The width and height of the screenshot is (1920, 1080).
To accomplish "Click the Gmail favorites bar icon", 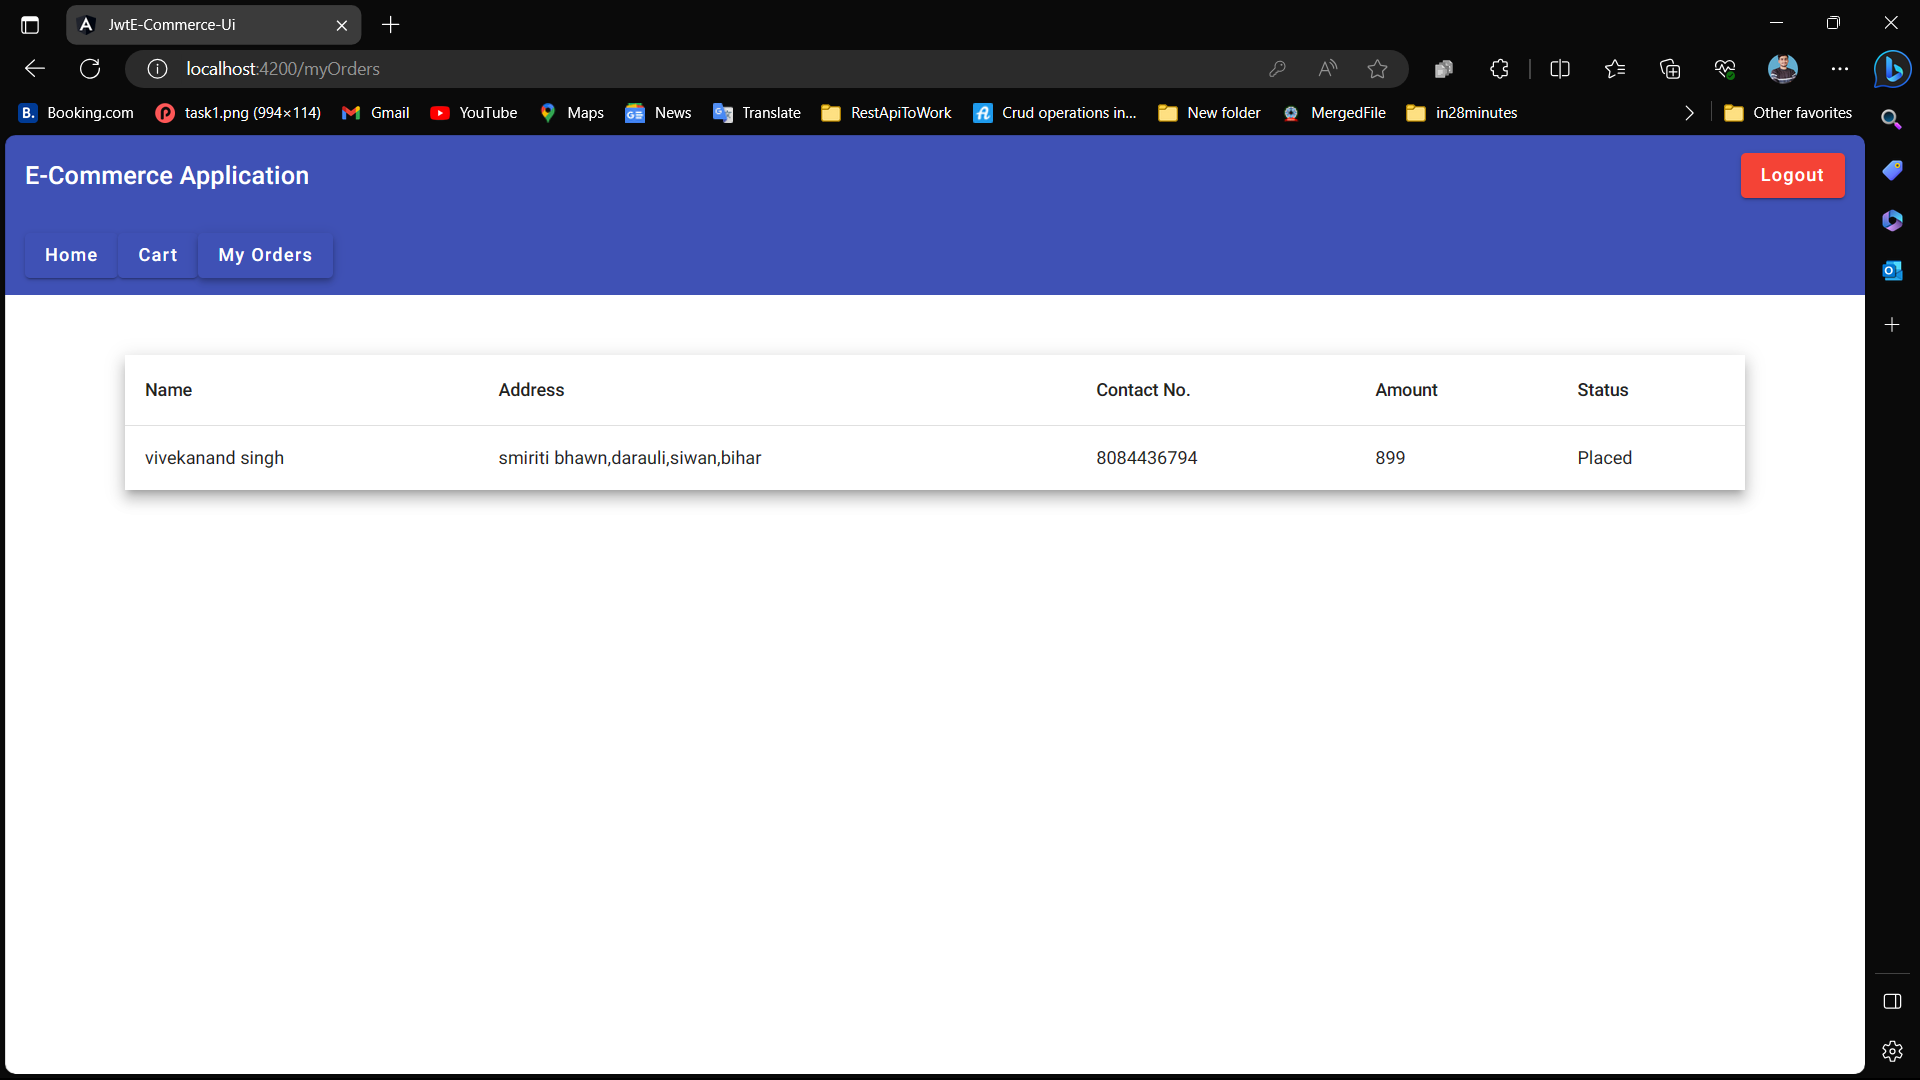I will [375, 112].
